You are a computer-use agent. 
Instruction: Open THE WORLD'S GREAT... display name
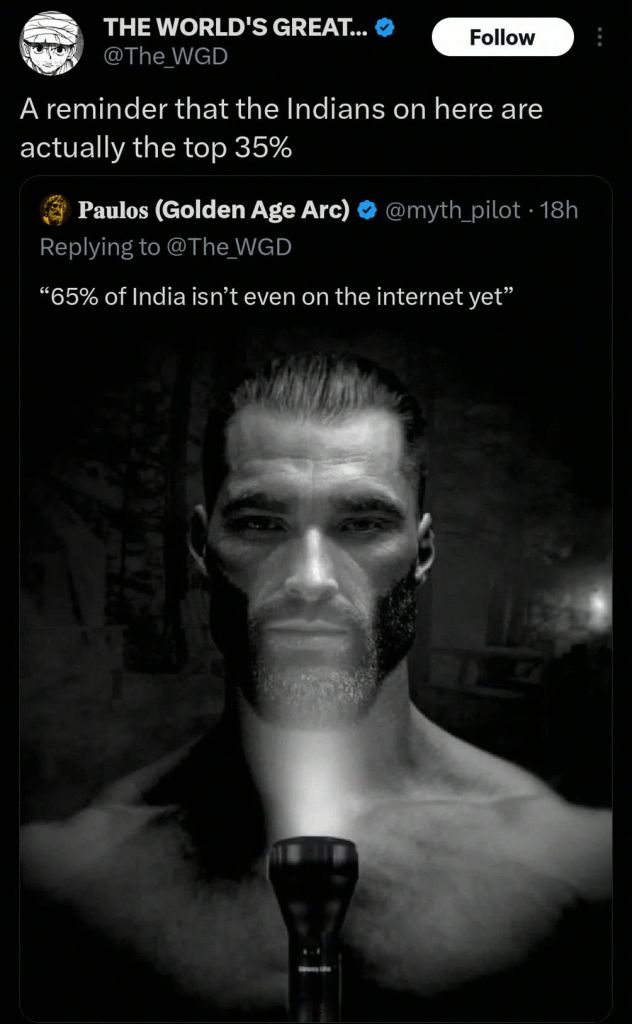(238, 28)
